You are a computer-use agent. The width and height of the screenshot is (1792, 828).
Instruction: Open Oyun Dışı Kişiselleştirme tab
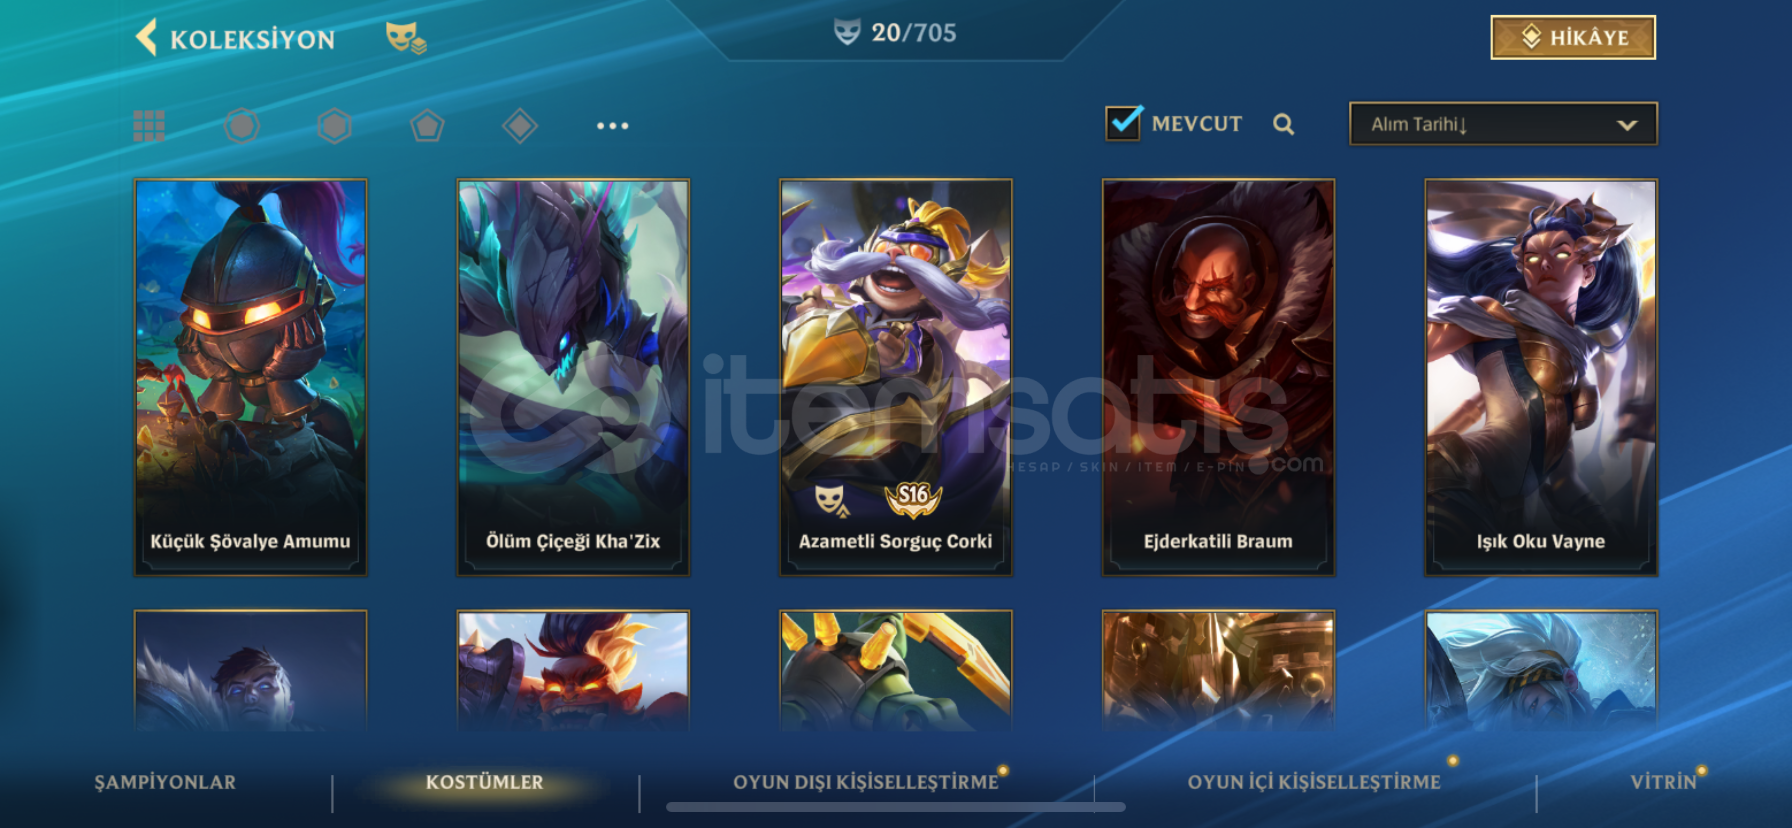tap(866, 782)
